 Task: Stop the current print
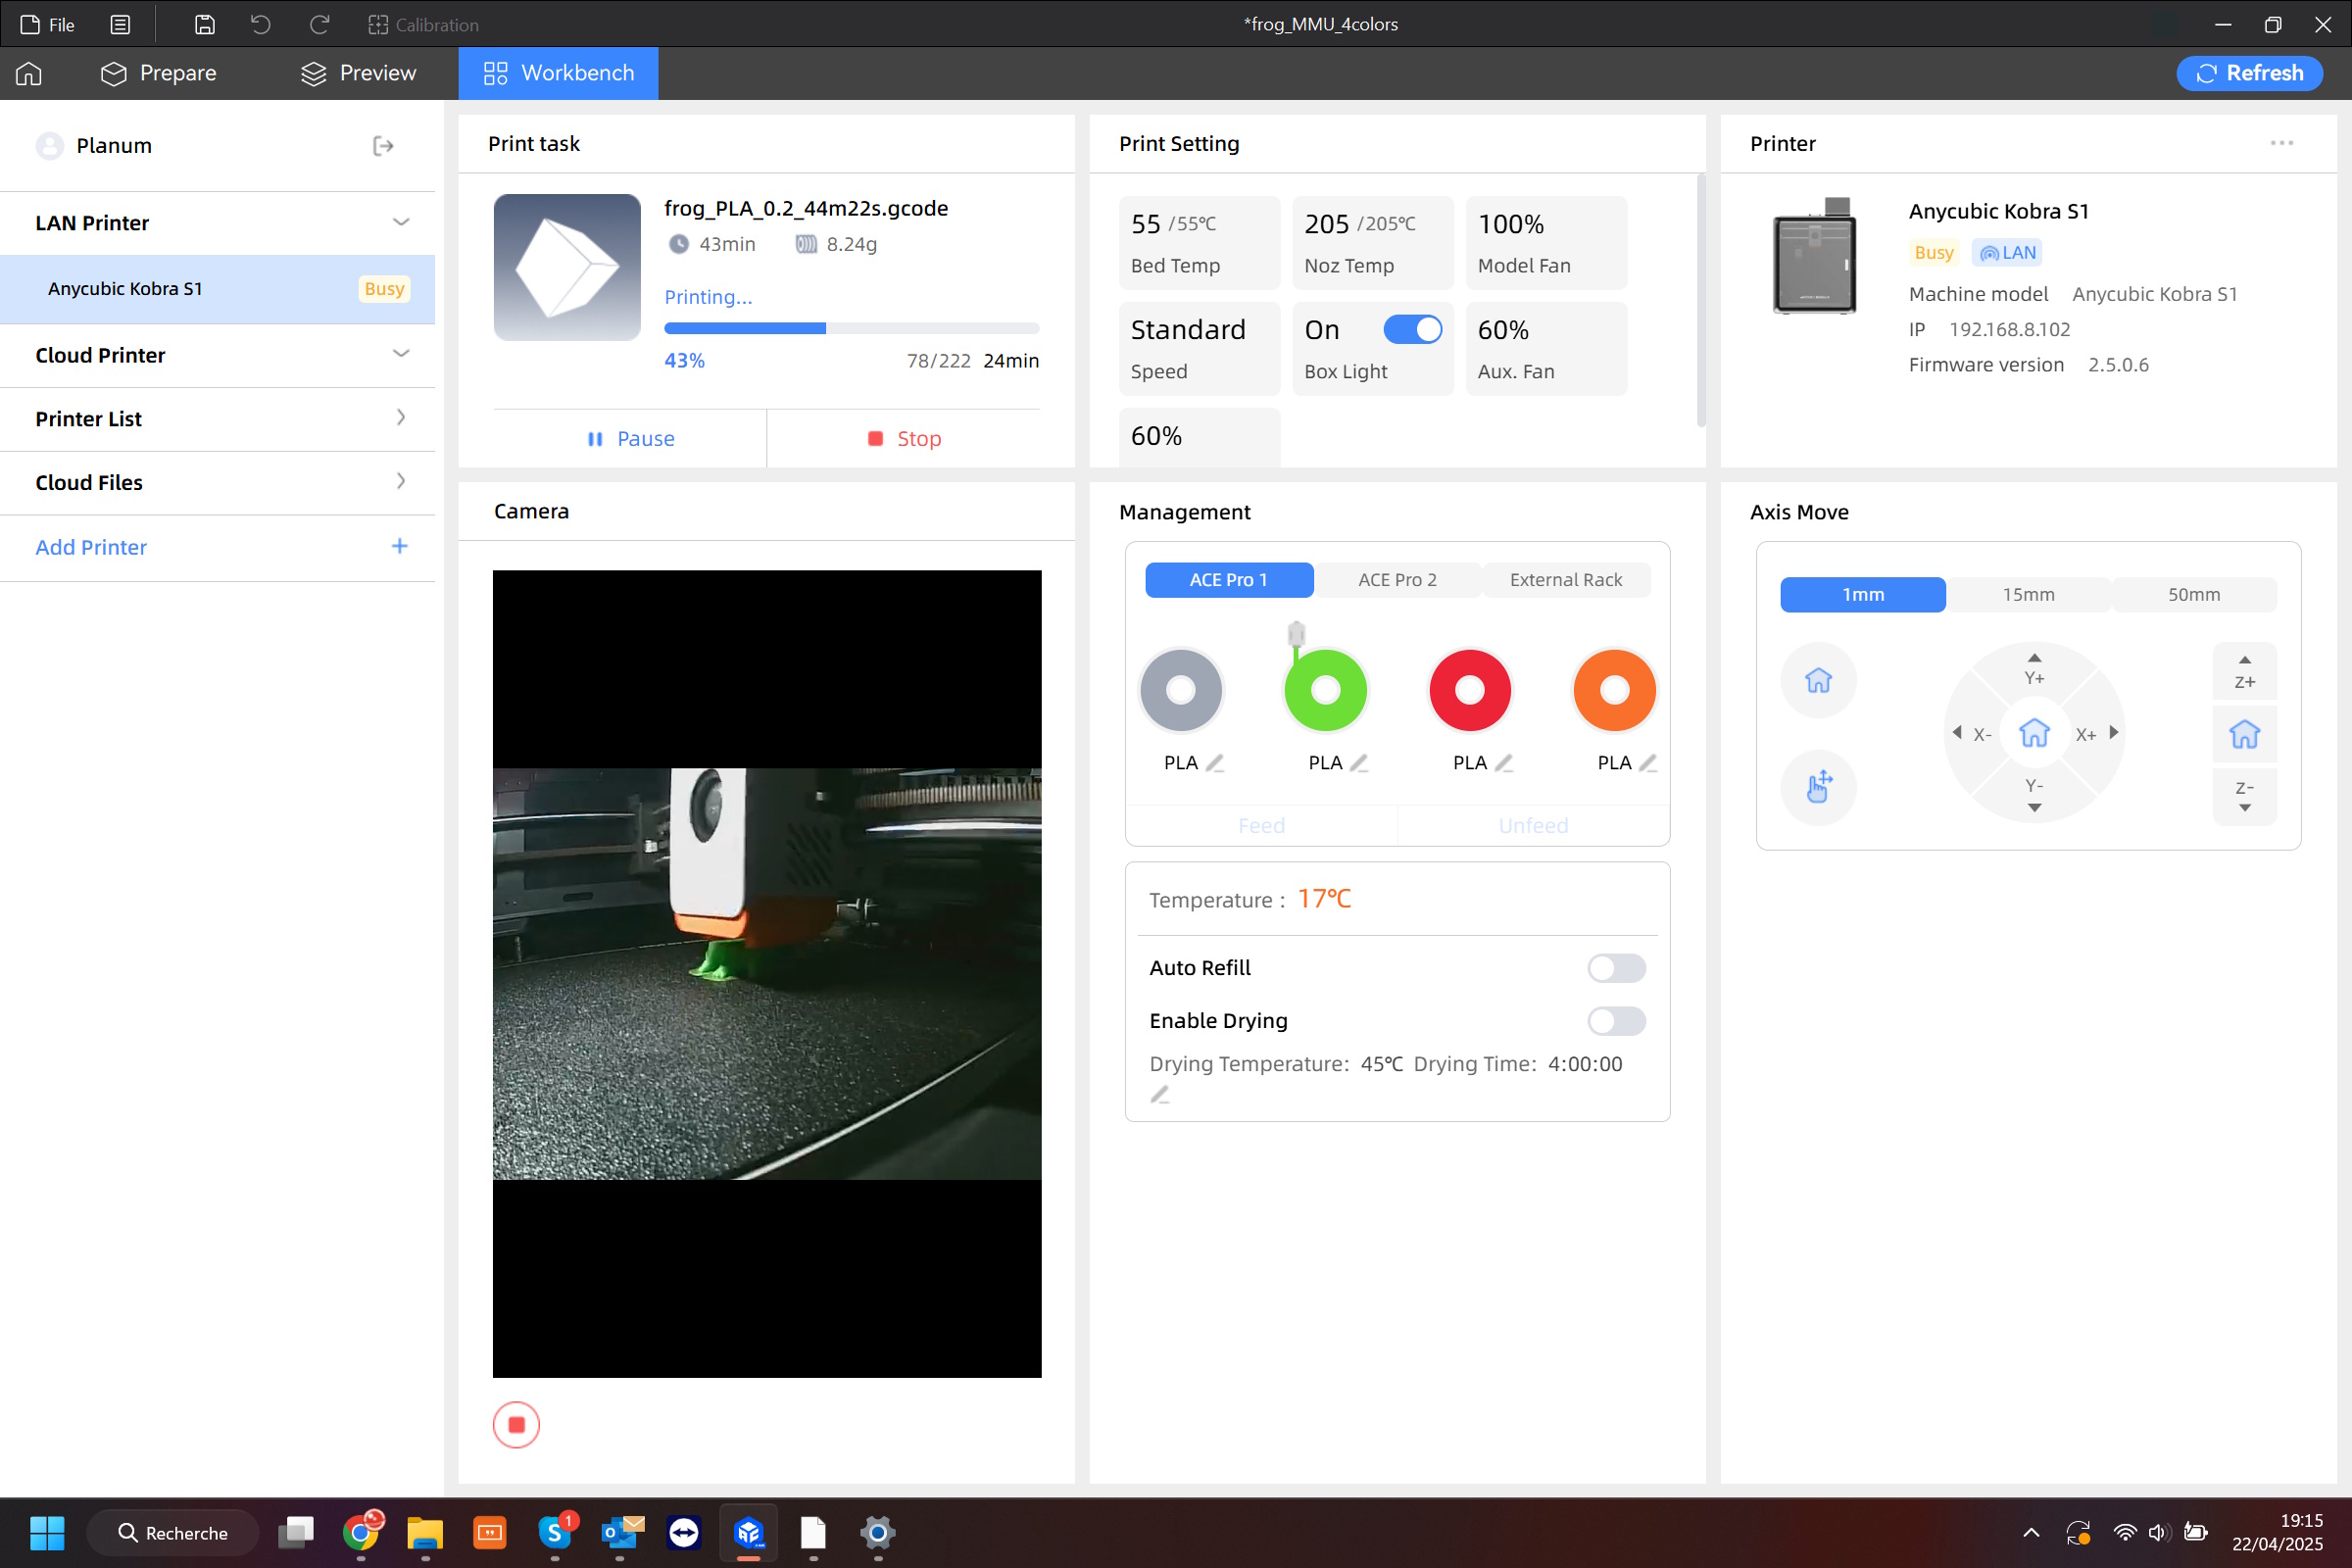[904, 439]
